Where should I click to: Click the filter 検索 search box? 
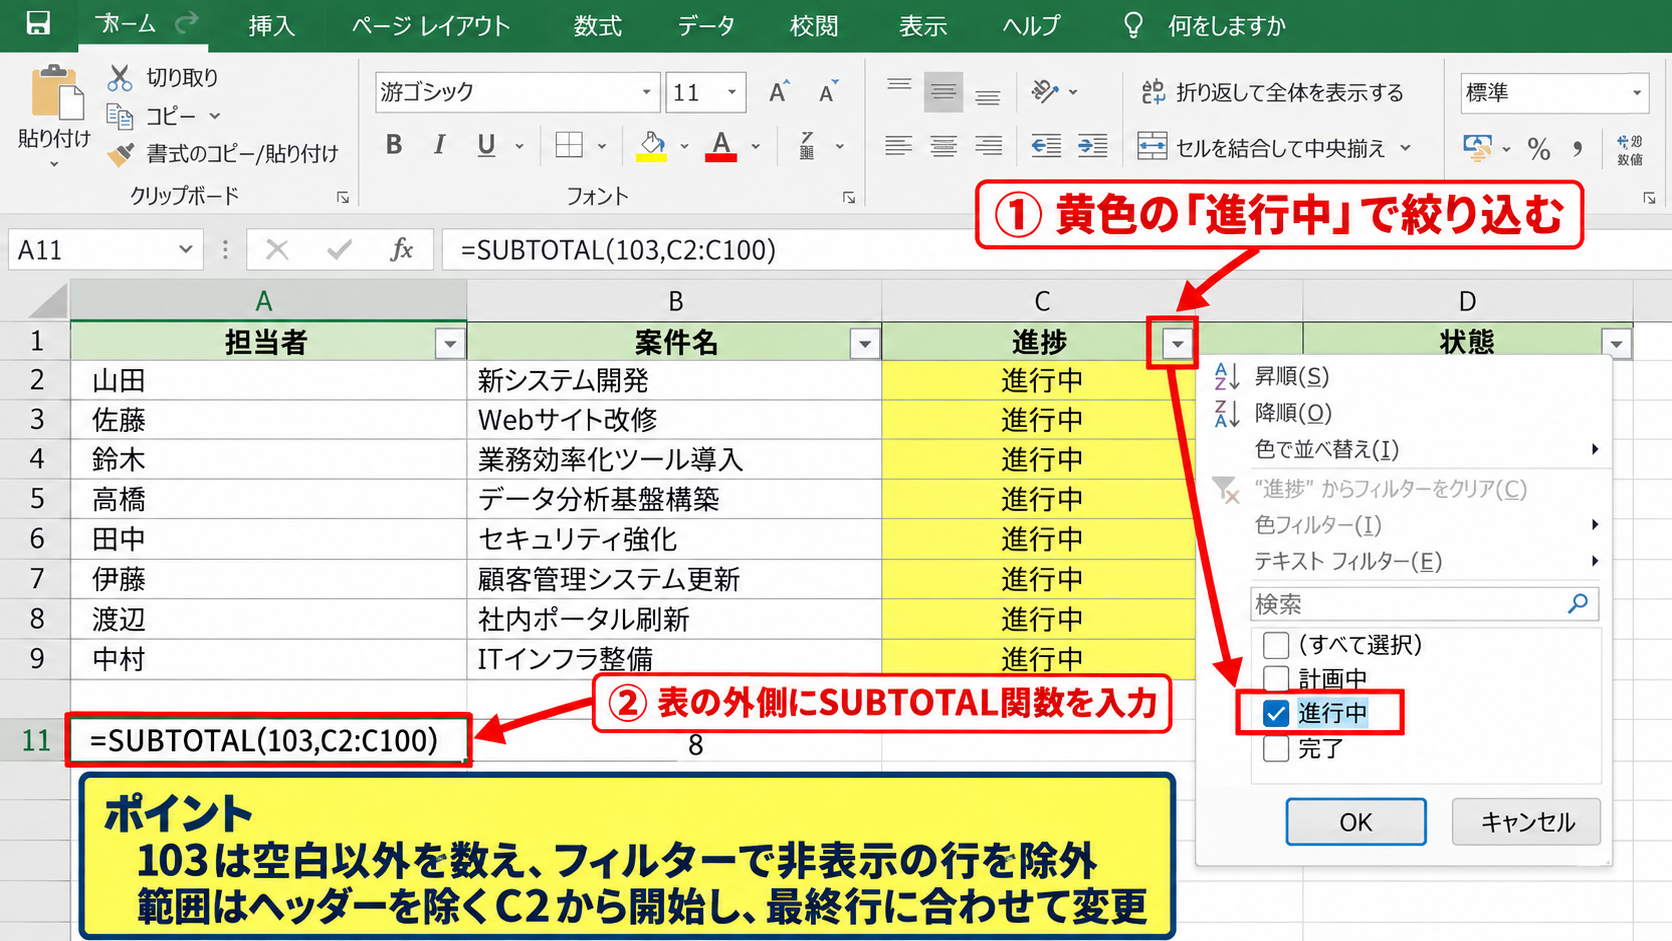click(x=1424, y=604)
